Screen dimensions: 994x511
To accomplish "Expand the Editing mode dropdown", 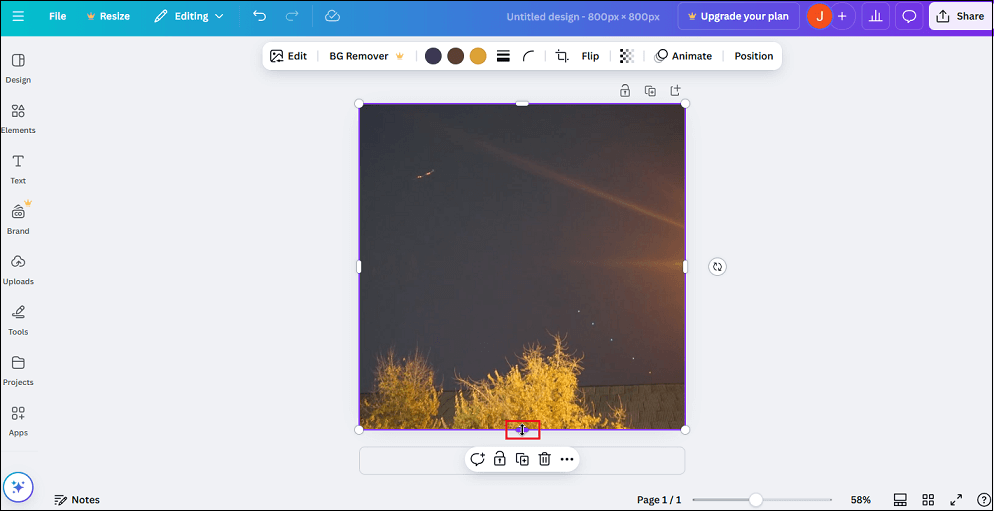I will 189,16.
